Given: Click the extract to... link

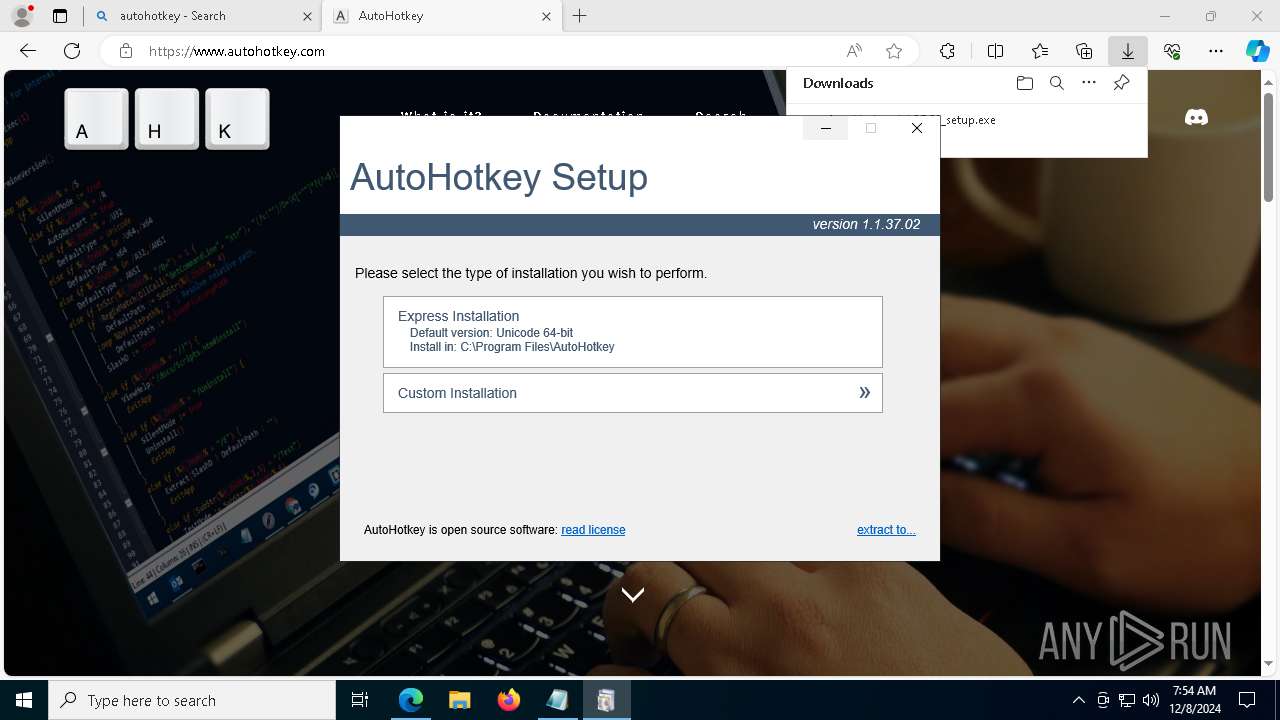Looking at the screenshot, I should click(886, 530).
